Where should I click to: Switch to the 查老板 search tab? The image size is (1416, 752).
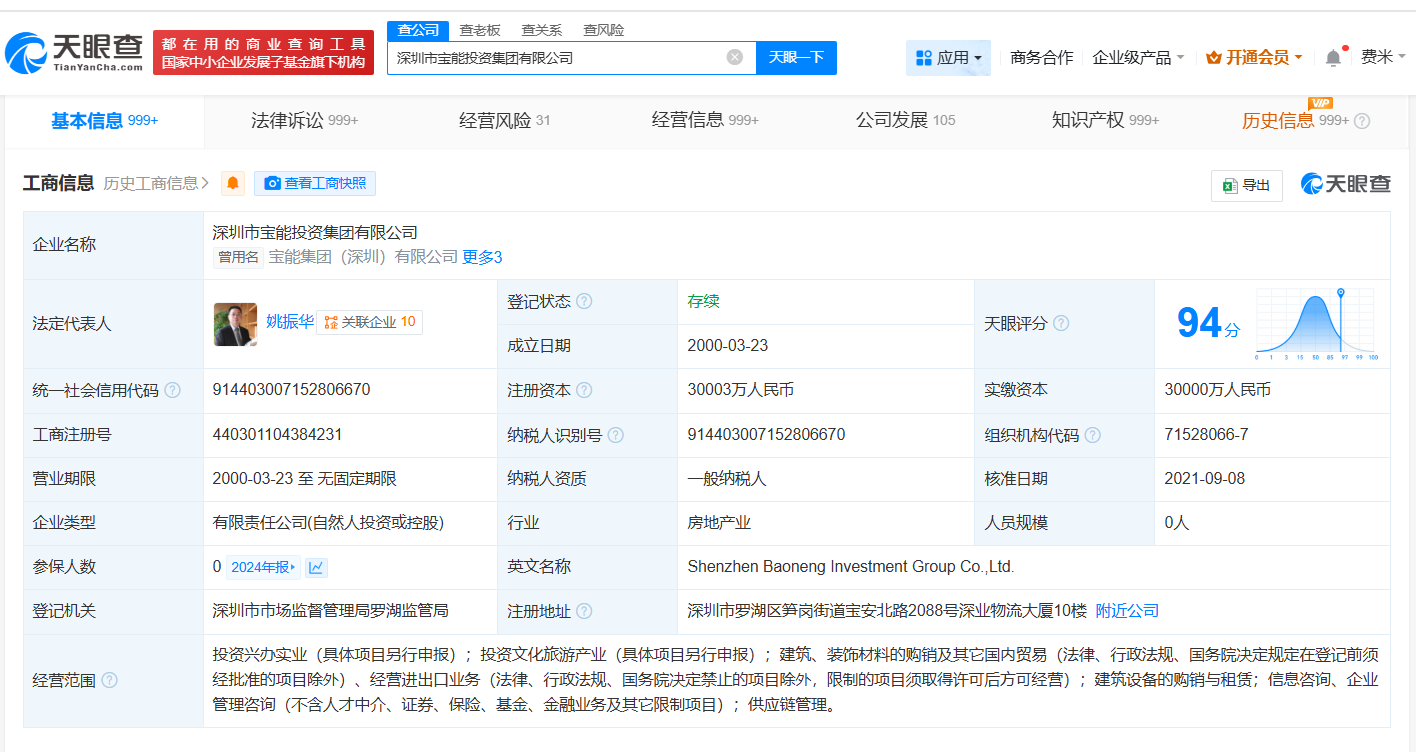tap(479, 30)
